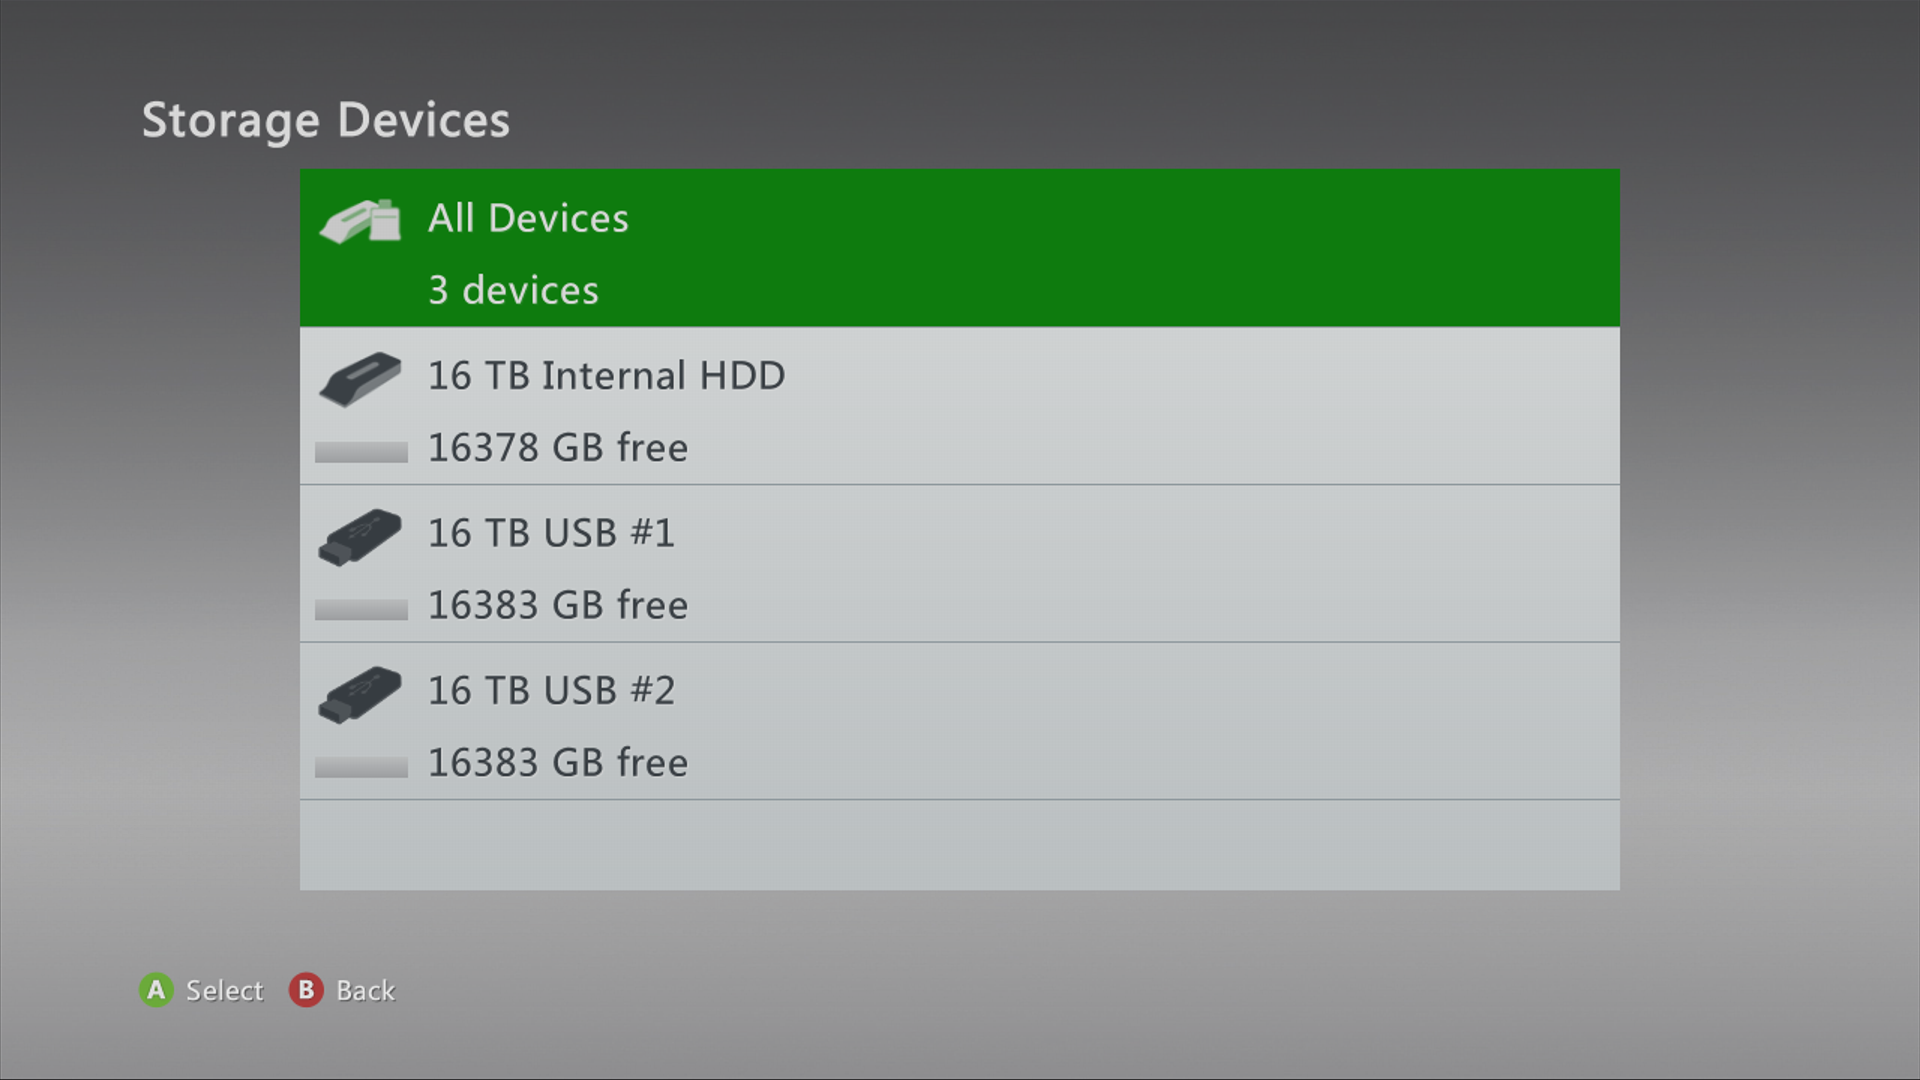Click the USB #2 flash drive icon
The height and width of the screenshot is (1080, 1920).
(x=360, y=694)
